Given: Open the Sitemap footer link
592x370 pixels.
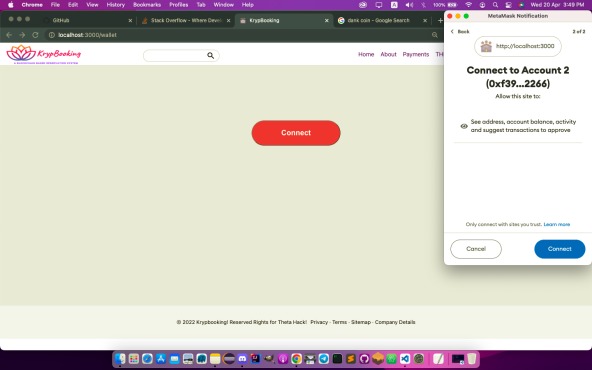Looking at the screenshot, I should coord(361,322).
